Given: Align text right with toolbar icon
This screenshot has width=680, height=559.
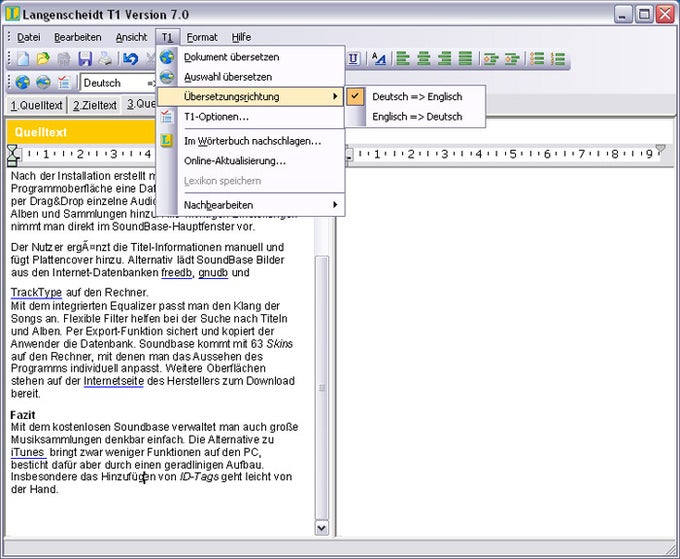Looking at the screenshot, I should (x=445, y=59).
